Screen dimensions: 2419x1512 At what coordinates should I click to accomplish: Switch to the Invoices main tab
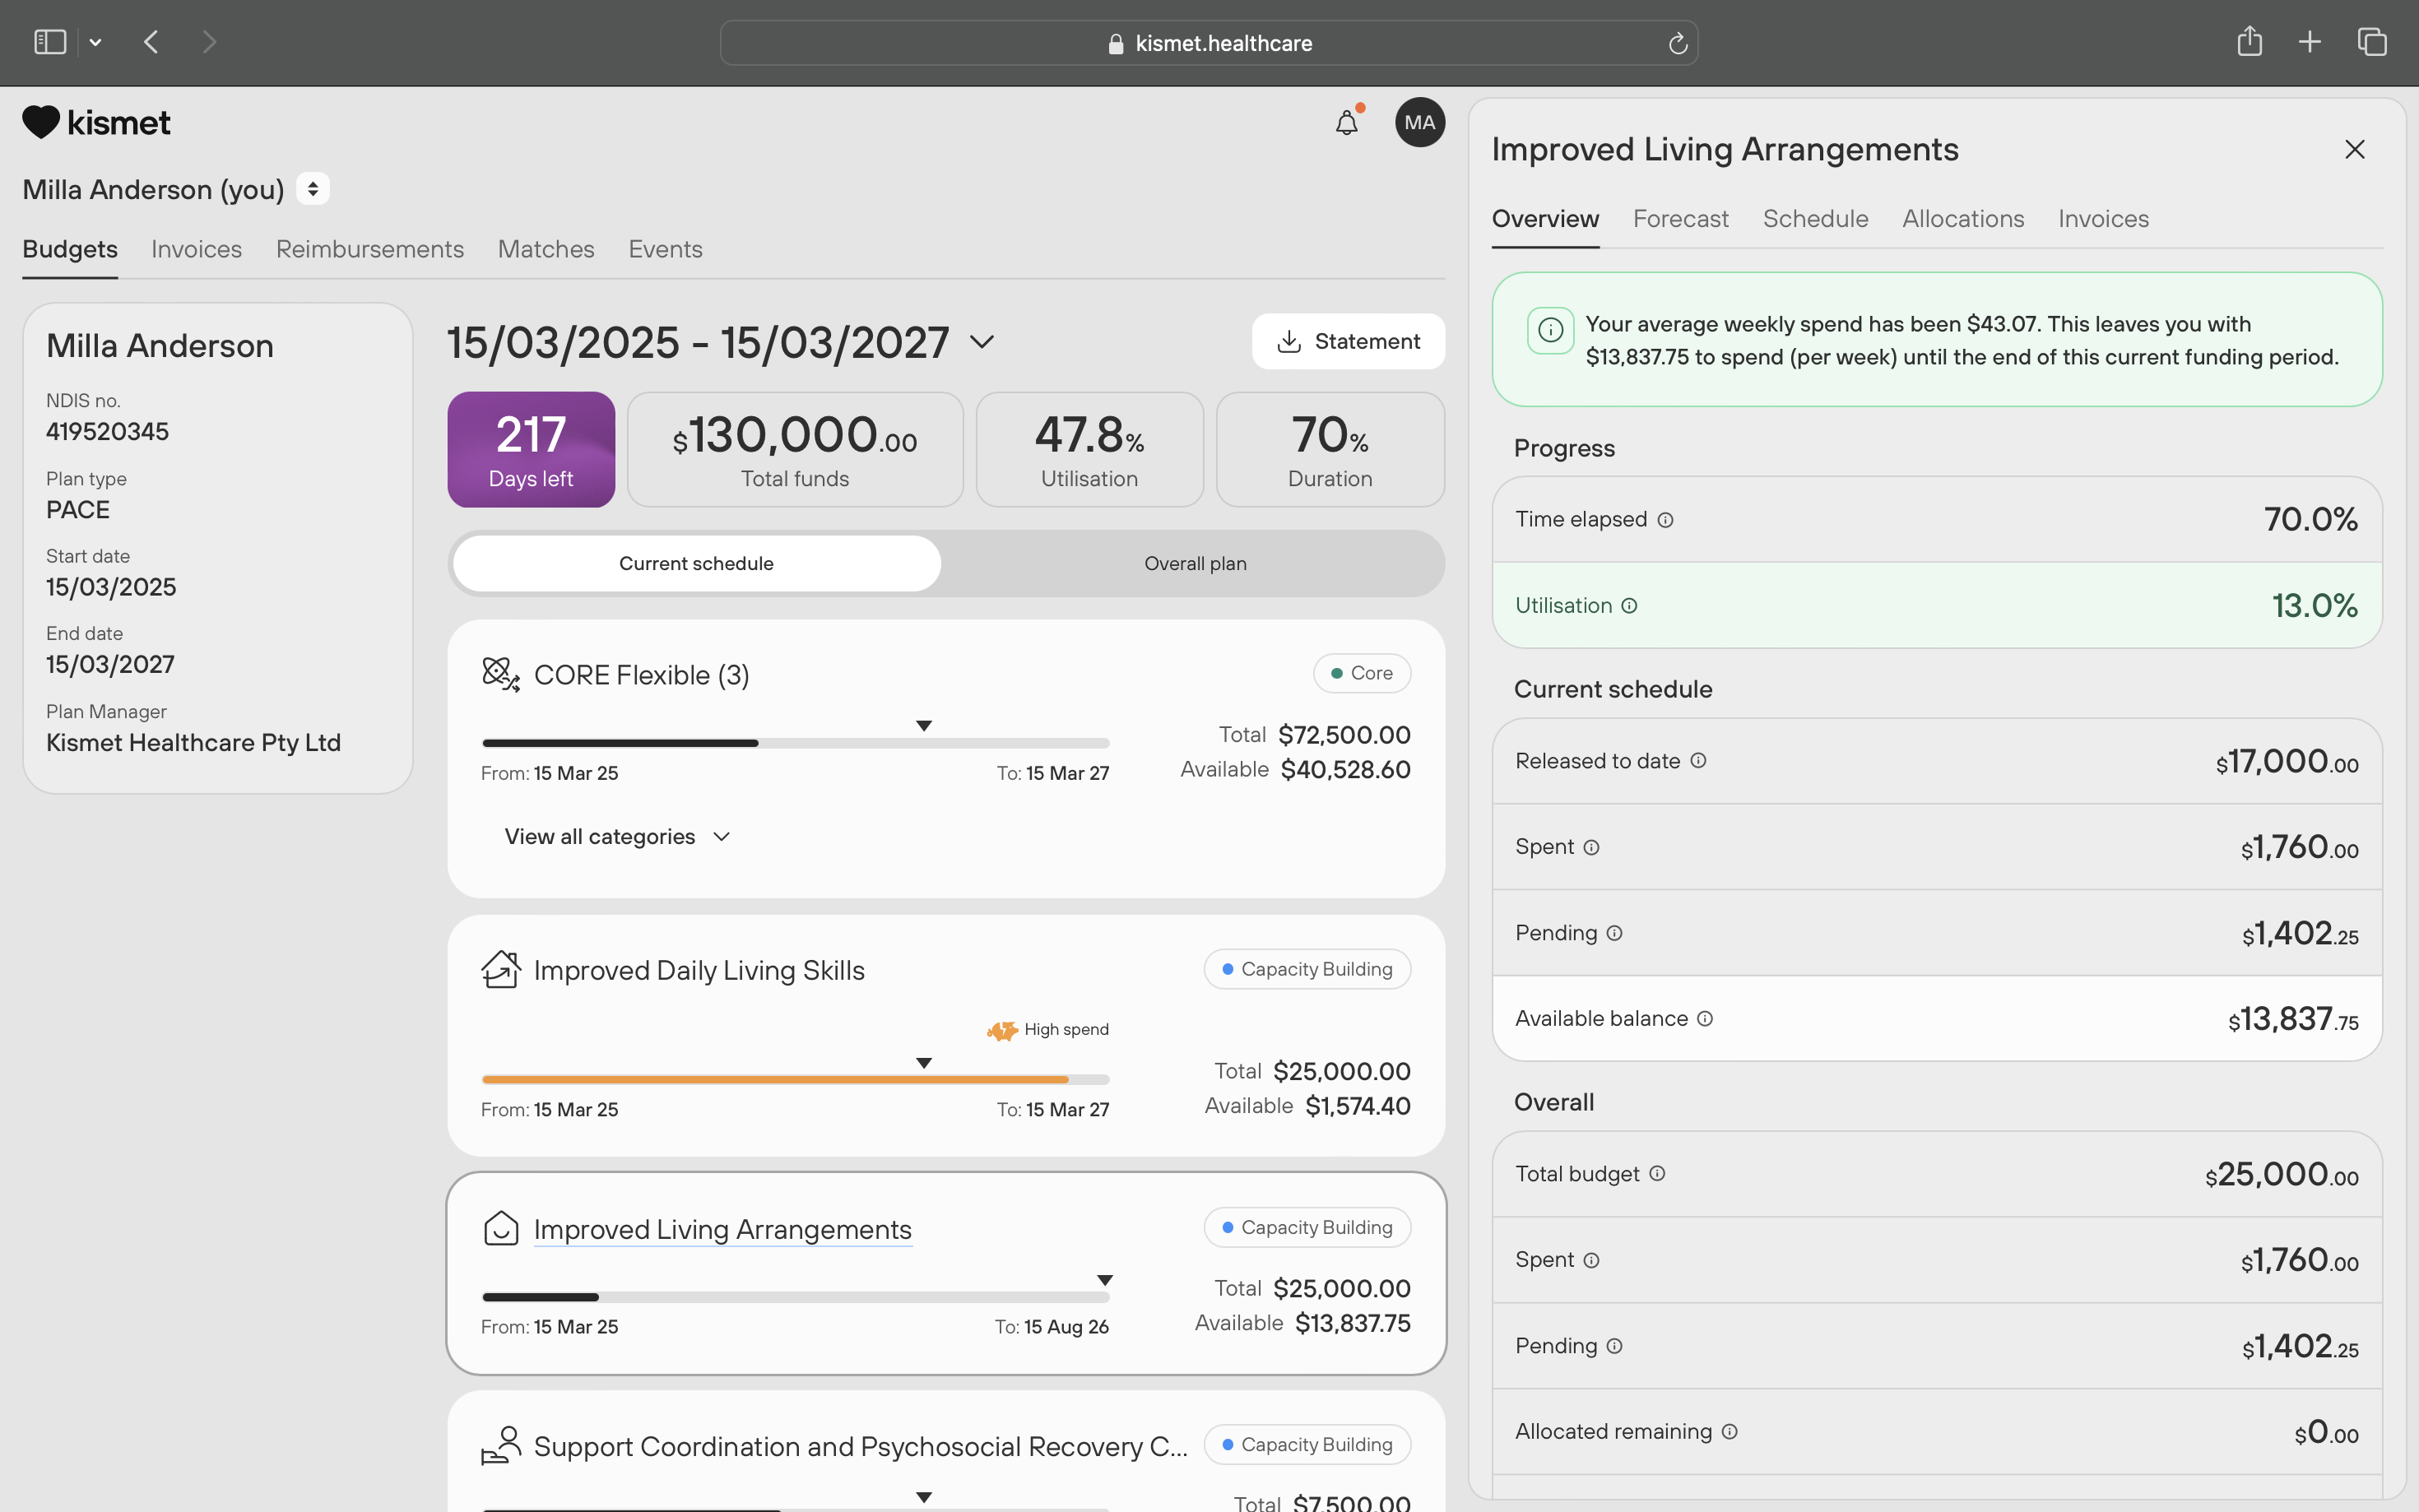[197, 249]
